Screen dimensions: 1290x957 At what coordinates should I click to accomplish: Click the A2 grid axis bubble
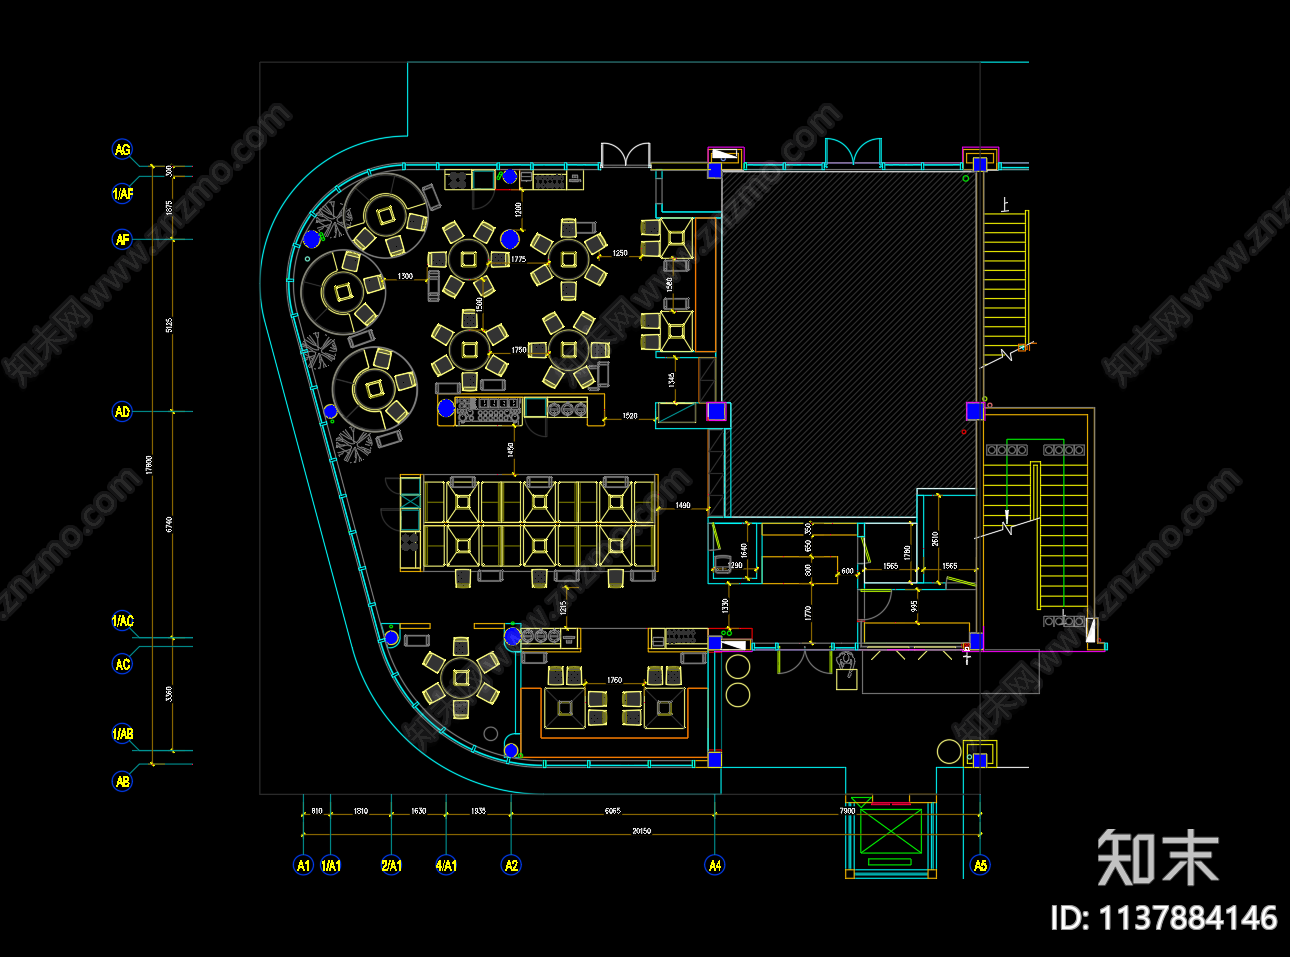[x=511, y=865]
